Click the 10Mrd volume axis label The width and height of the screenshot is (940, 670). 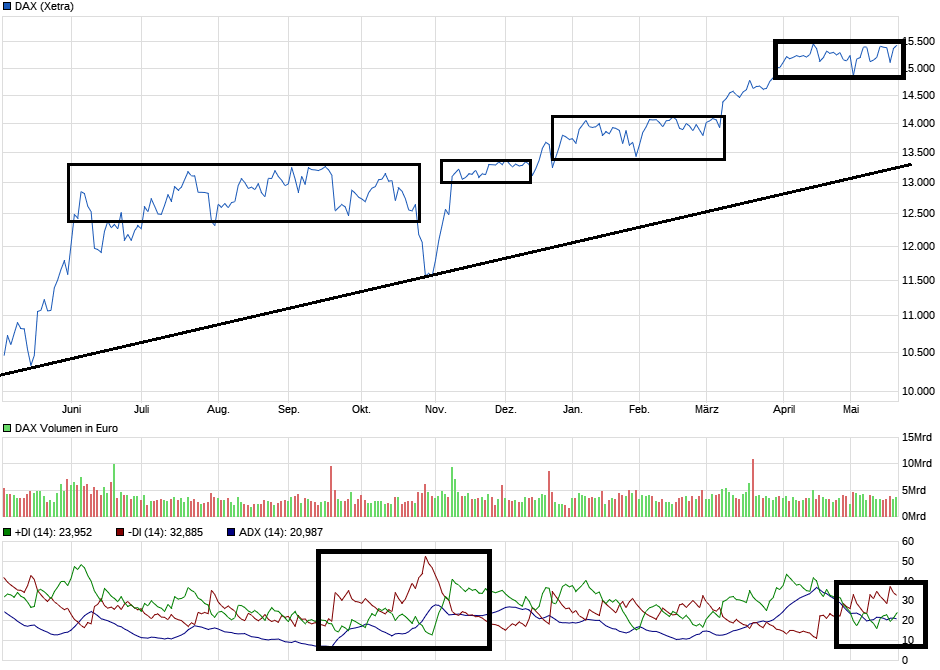coord(917,463)
